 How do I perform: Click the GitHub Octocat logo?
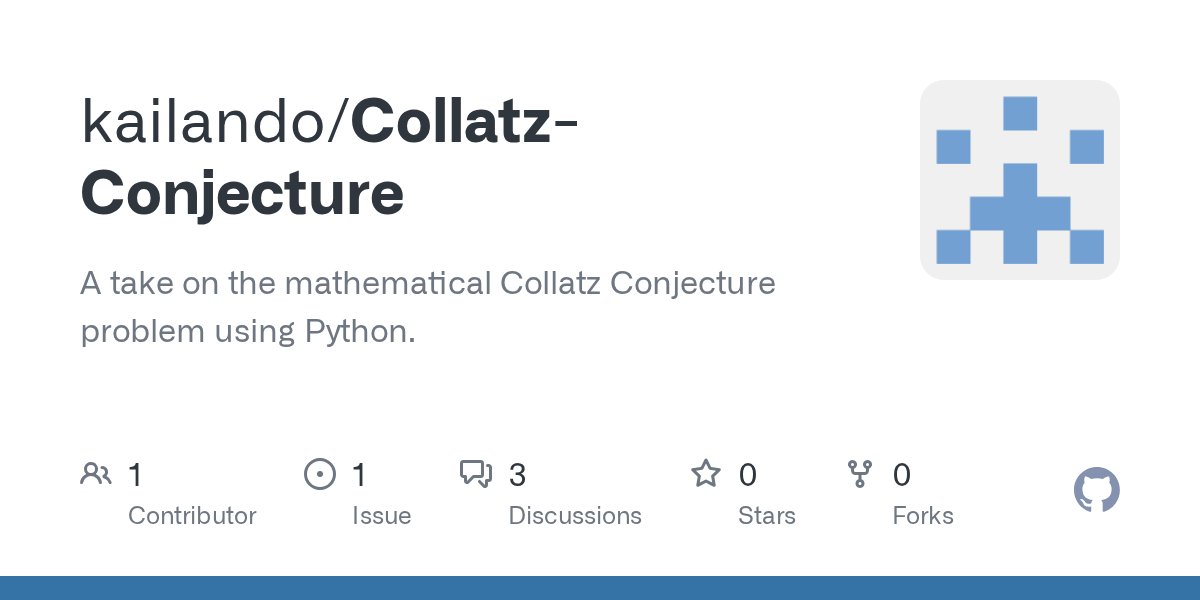(x=1096, y=490)
